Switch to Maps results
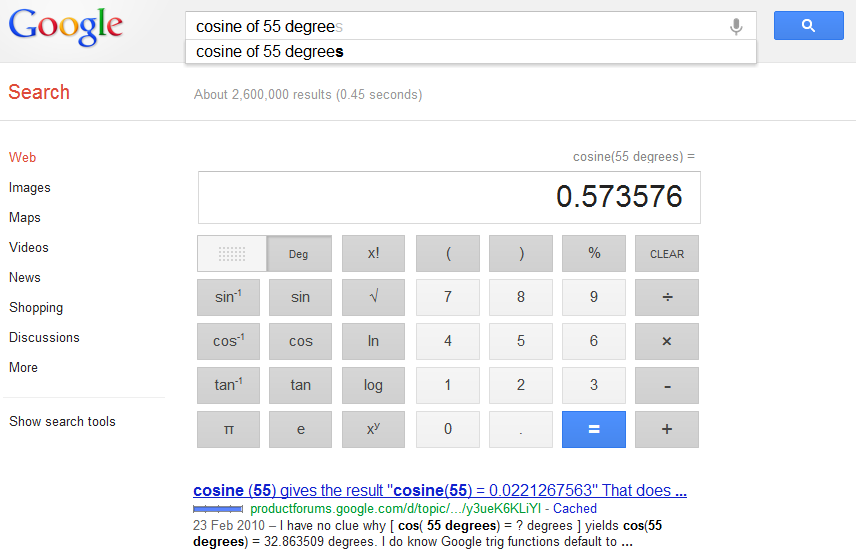 coord(25,217)
